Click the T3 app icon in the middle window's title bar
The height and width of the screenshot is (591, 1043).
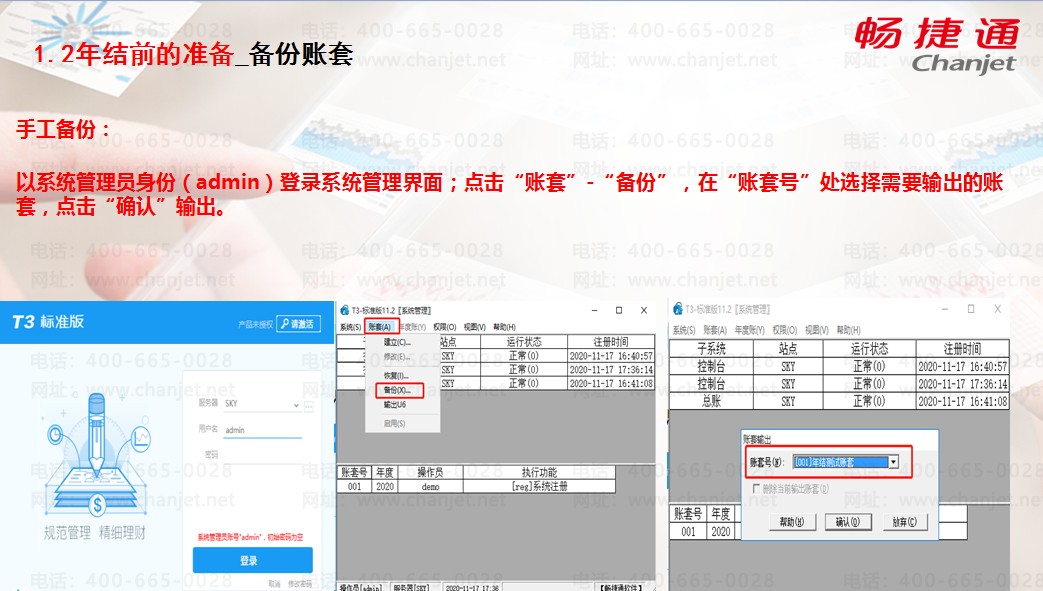tap(345, 310)
